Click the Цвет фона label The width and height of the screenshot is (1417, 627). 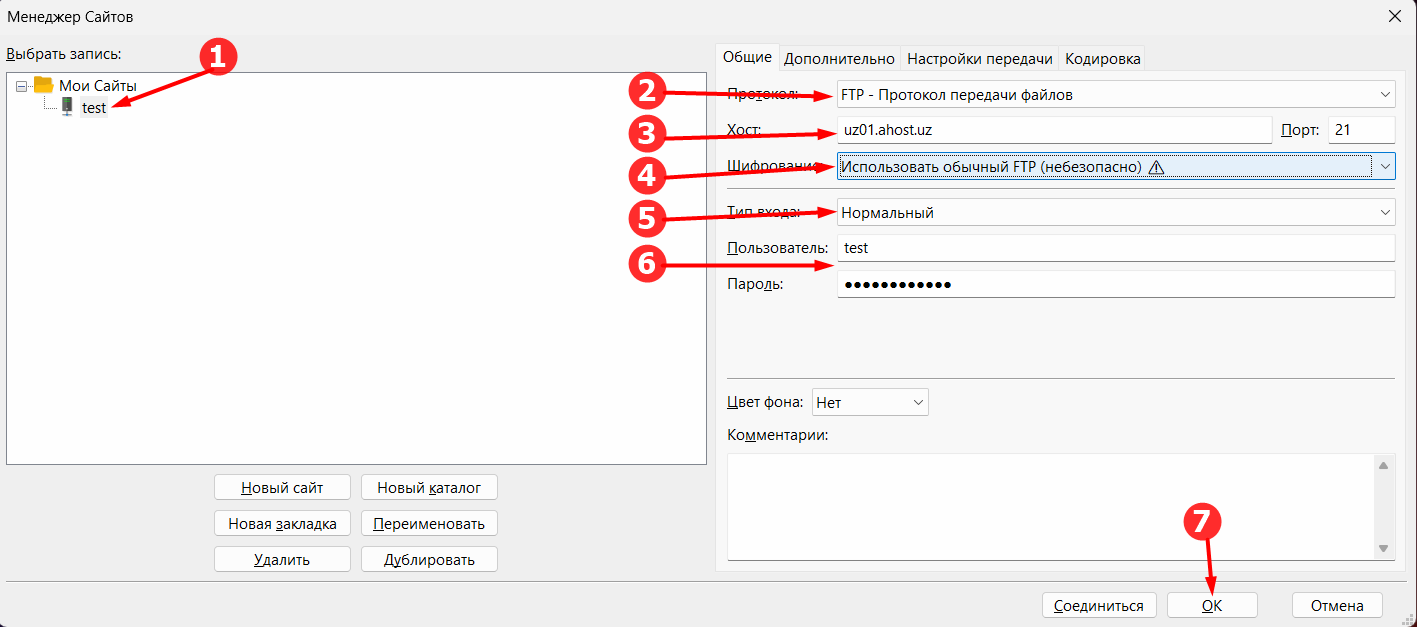765,402
